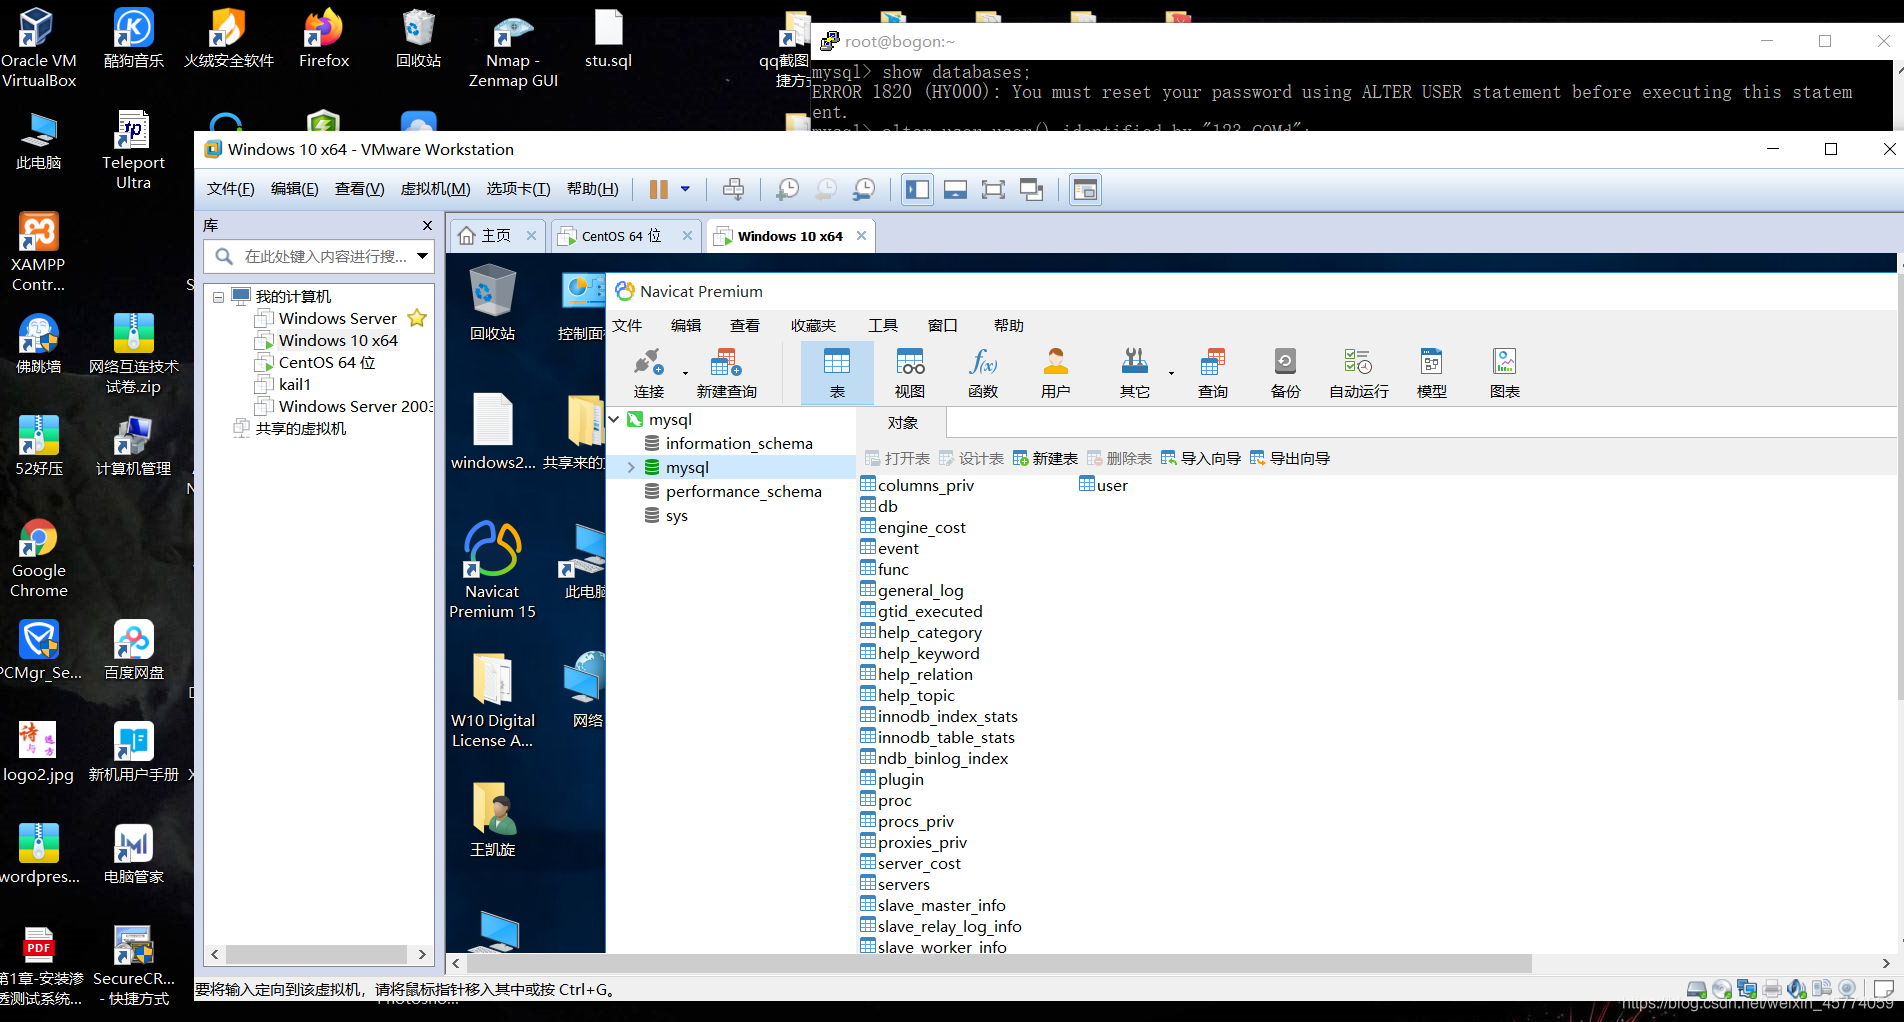Screen dimensions: 1904x1022
Task: Open 其它 dropdown arrow in Navicat
Action: click(x=1171, y=373)
